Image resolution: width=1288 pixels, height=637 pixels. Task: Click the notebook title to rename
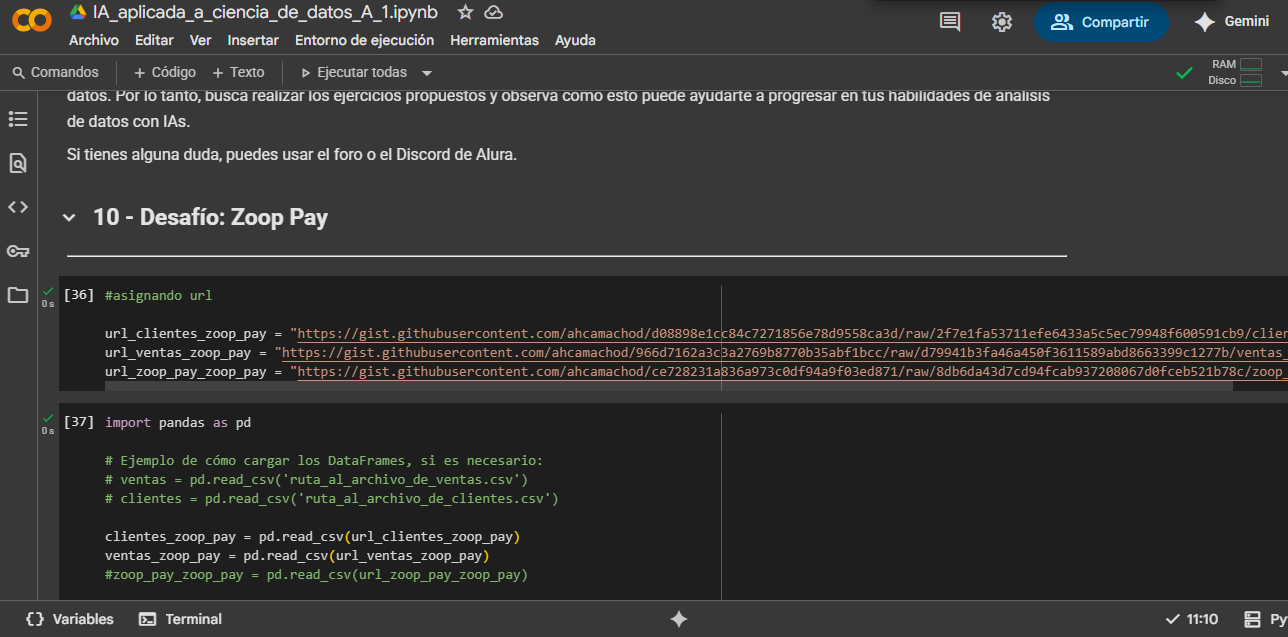pos(265,12)
